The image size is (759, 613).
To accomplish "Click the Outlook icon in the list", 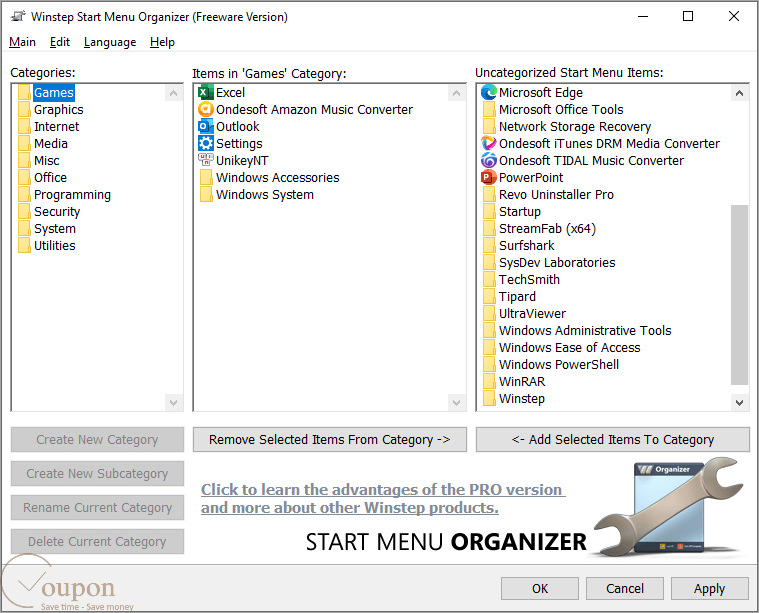I will 206,126.
